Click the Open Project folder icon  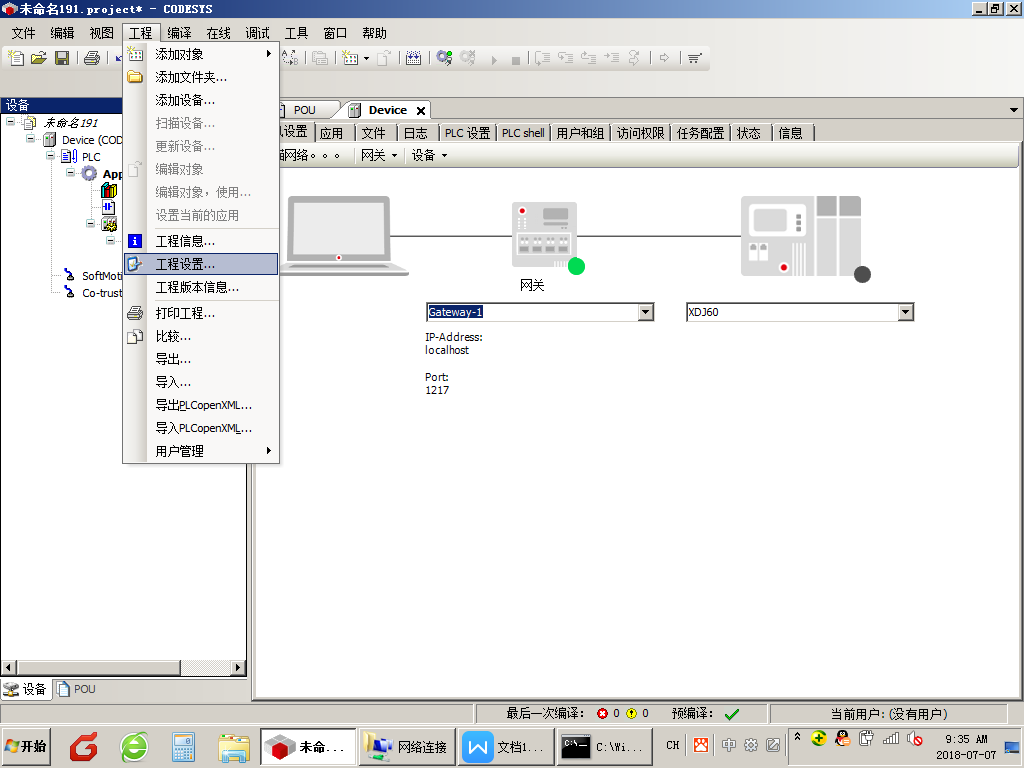pos(39,58)
